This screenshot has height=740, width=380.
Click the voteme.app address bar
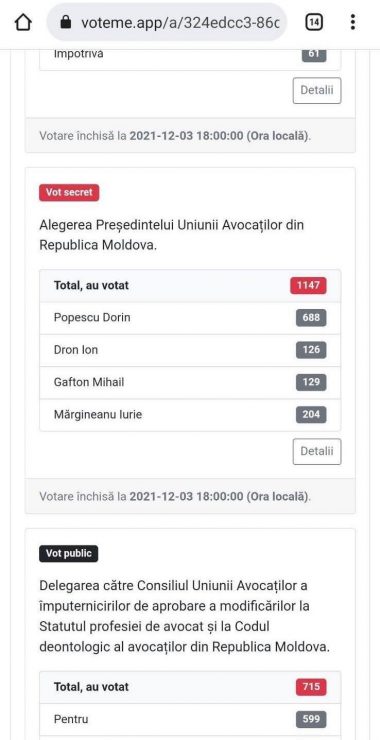(x=166, y=22)
